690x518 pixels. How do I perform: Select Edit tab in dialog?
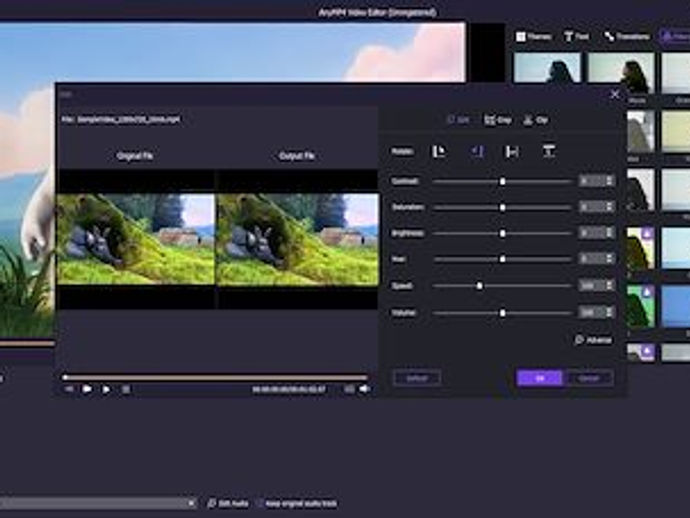tap(458, 120)
